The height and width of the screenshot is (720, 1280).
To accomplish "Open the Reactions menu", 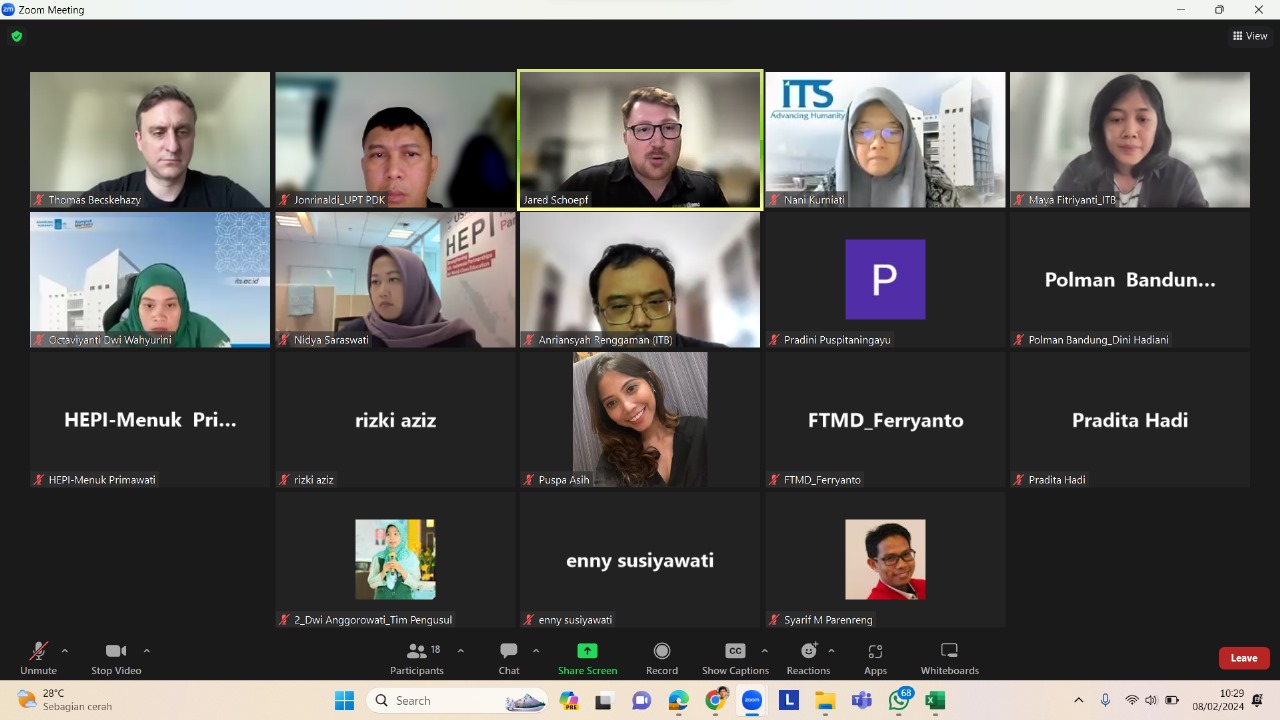I will point(808,658).
